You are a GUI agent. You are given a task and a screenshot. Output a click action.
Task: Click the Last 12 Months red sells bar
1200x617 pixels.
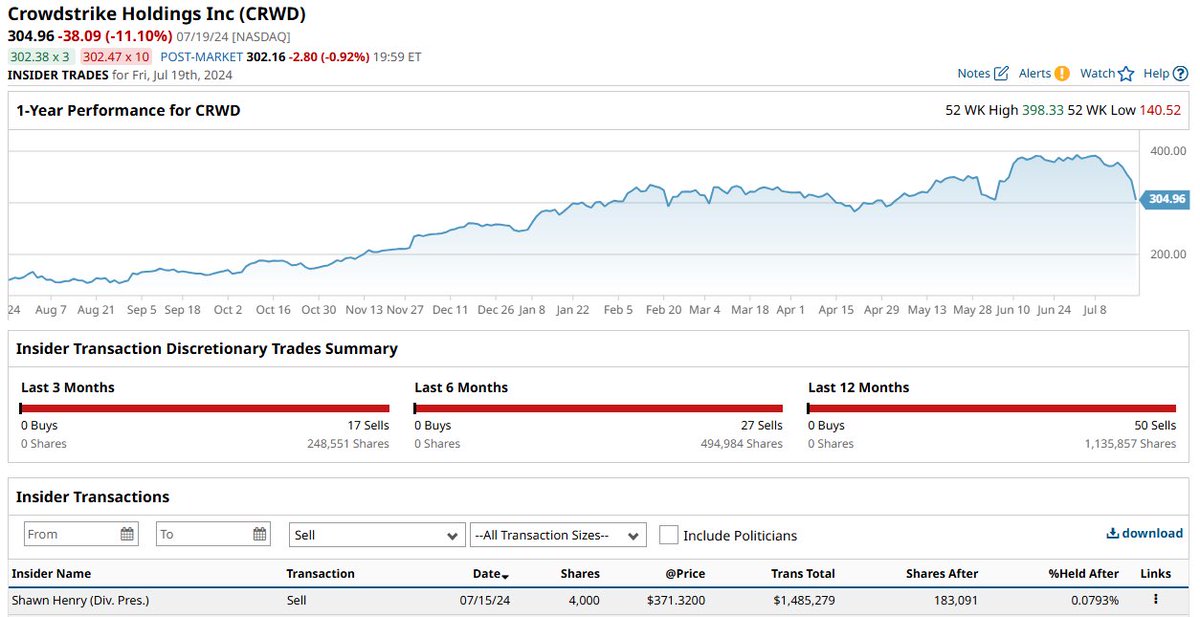992,408
